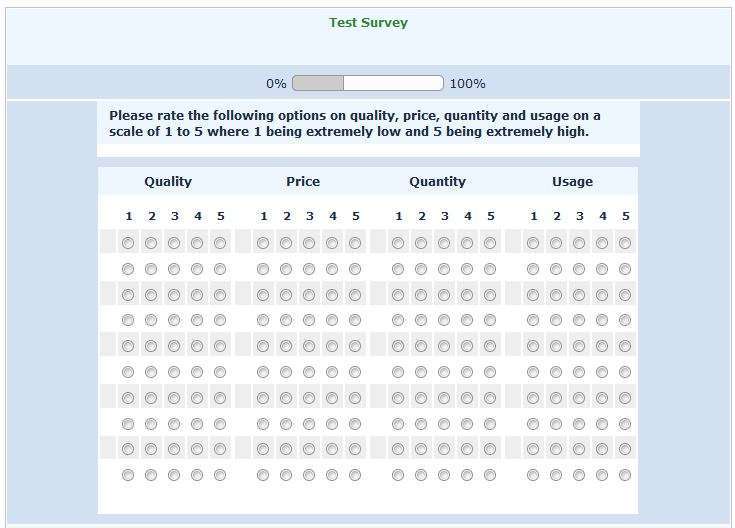Click the Quantity column header
The width and height of the screenshot is (735, 528).
click(x=437, y=181)
